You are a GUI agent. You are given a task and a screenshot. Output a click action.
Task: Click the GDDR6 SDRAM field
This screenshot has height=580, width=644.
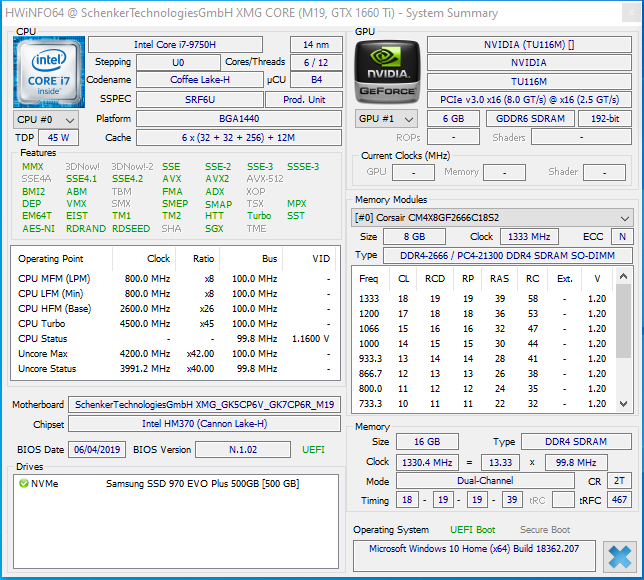coord(531,119)
